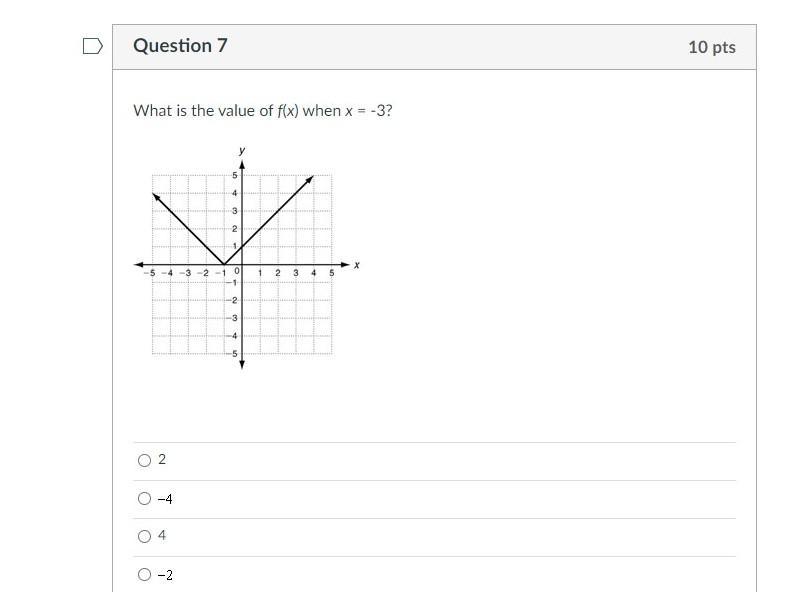This screenshot has width=804, height=592.
Task: Click the x axis label on graph
Action: [357, 265]
